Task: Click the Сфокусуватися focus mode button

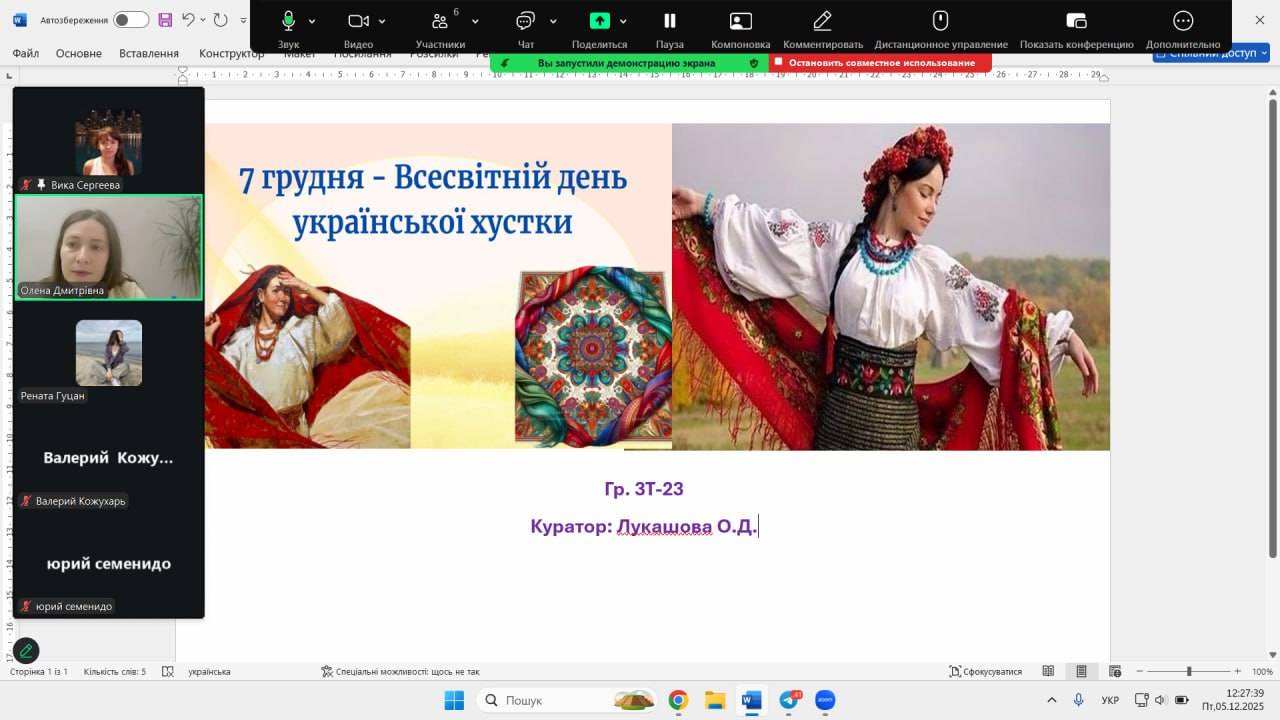Action: (x=986, y=671)
